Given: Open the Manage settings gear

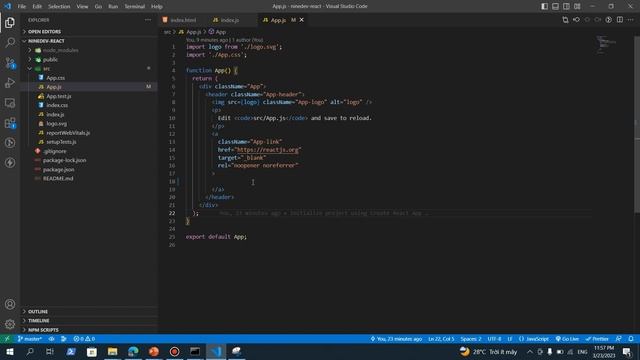Looking at the screenshot, I should point(10,324).
